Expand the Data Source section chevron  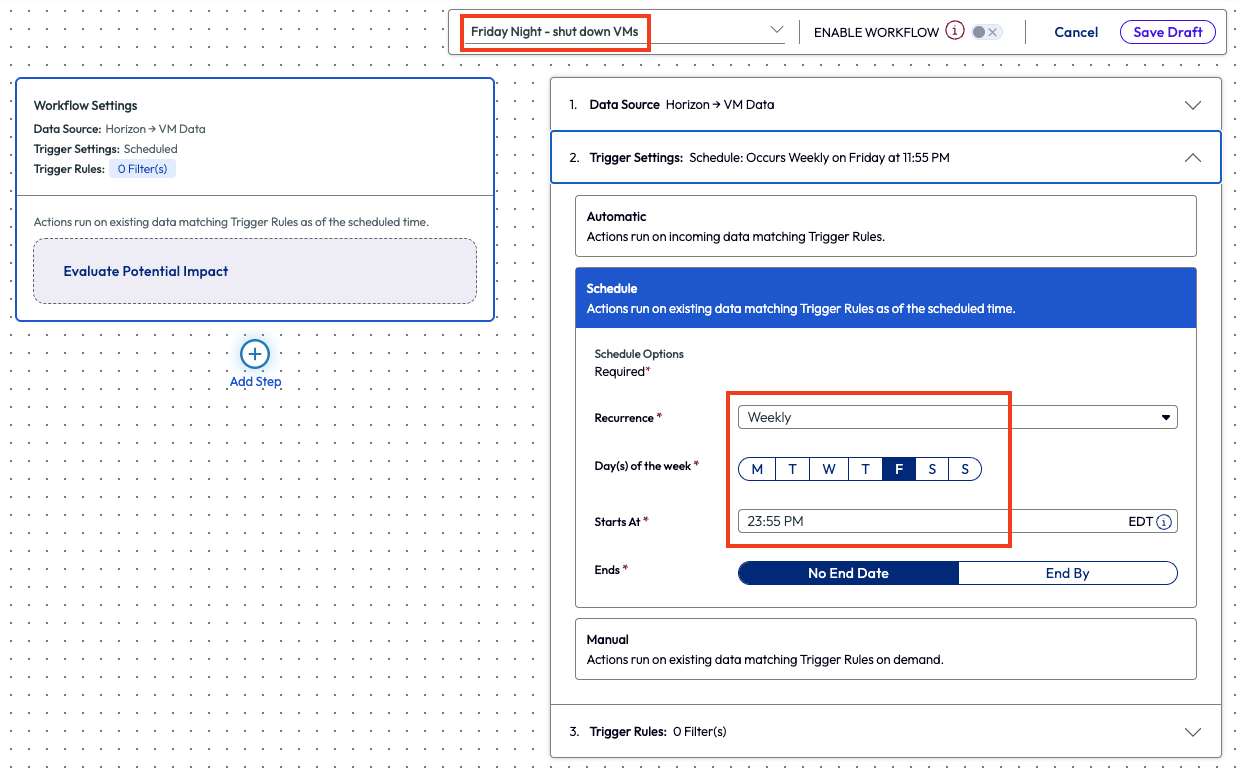pyautogui.click(x=1192, y=105)
